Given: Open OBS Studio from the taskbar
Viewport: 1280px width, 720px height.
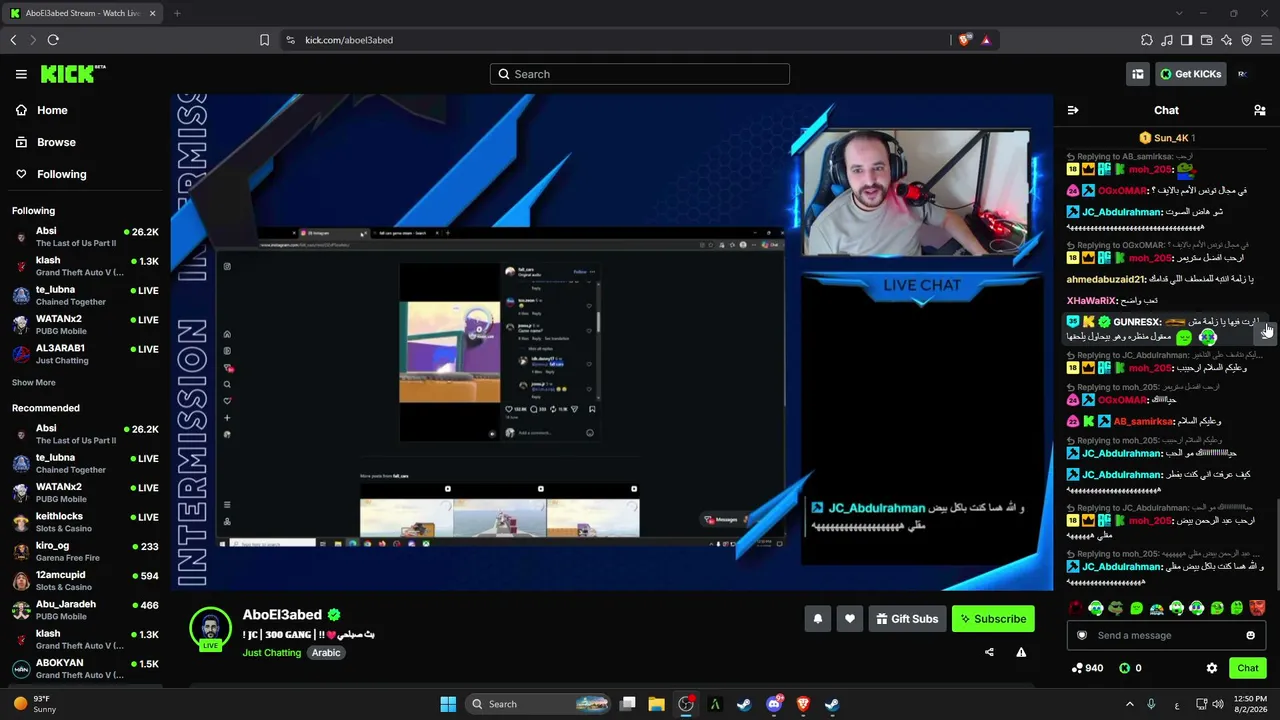Looking at the screenshot, I should 686,704.
